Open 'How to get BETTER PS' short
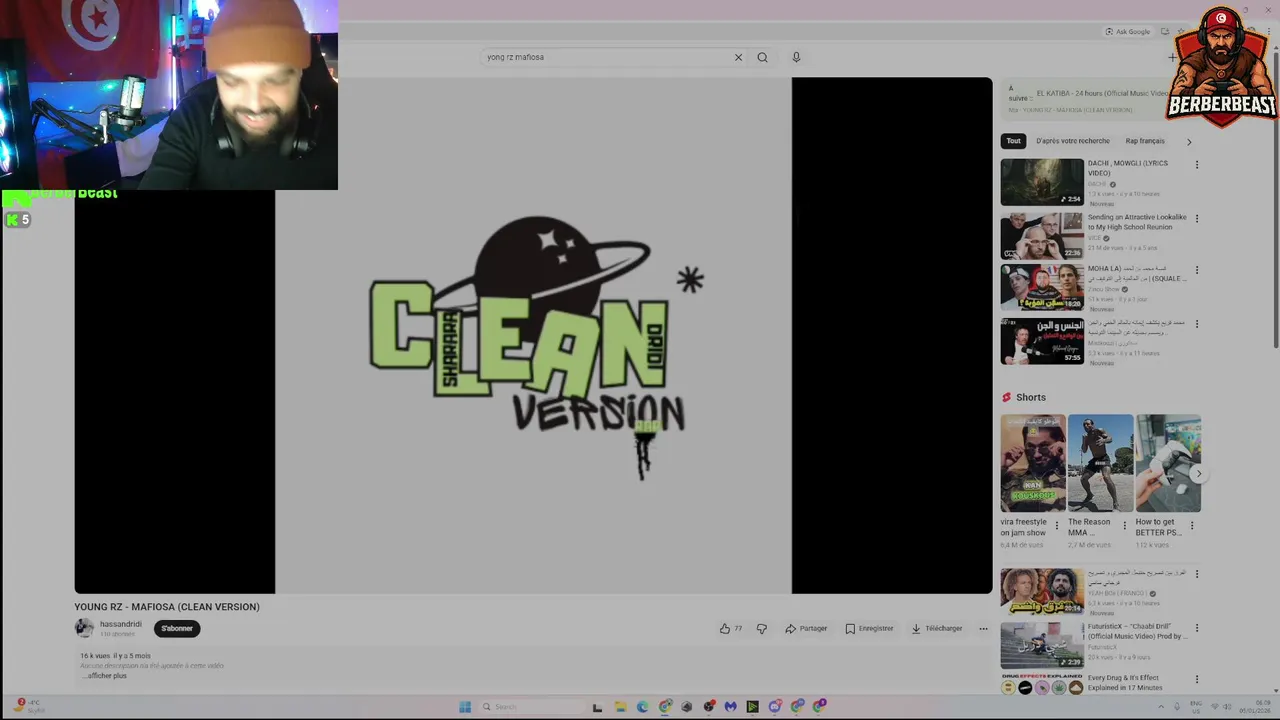 (1168, 463)
